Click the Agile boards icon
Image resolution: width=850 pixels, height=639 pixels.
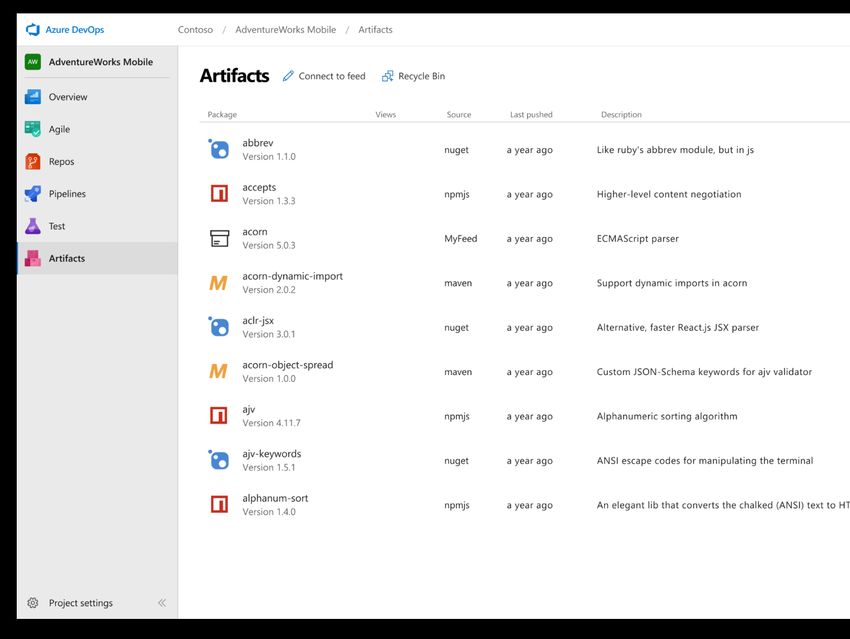(33, 129)
